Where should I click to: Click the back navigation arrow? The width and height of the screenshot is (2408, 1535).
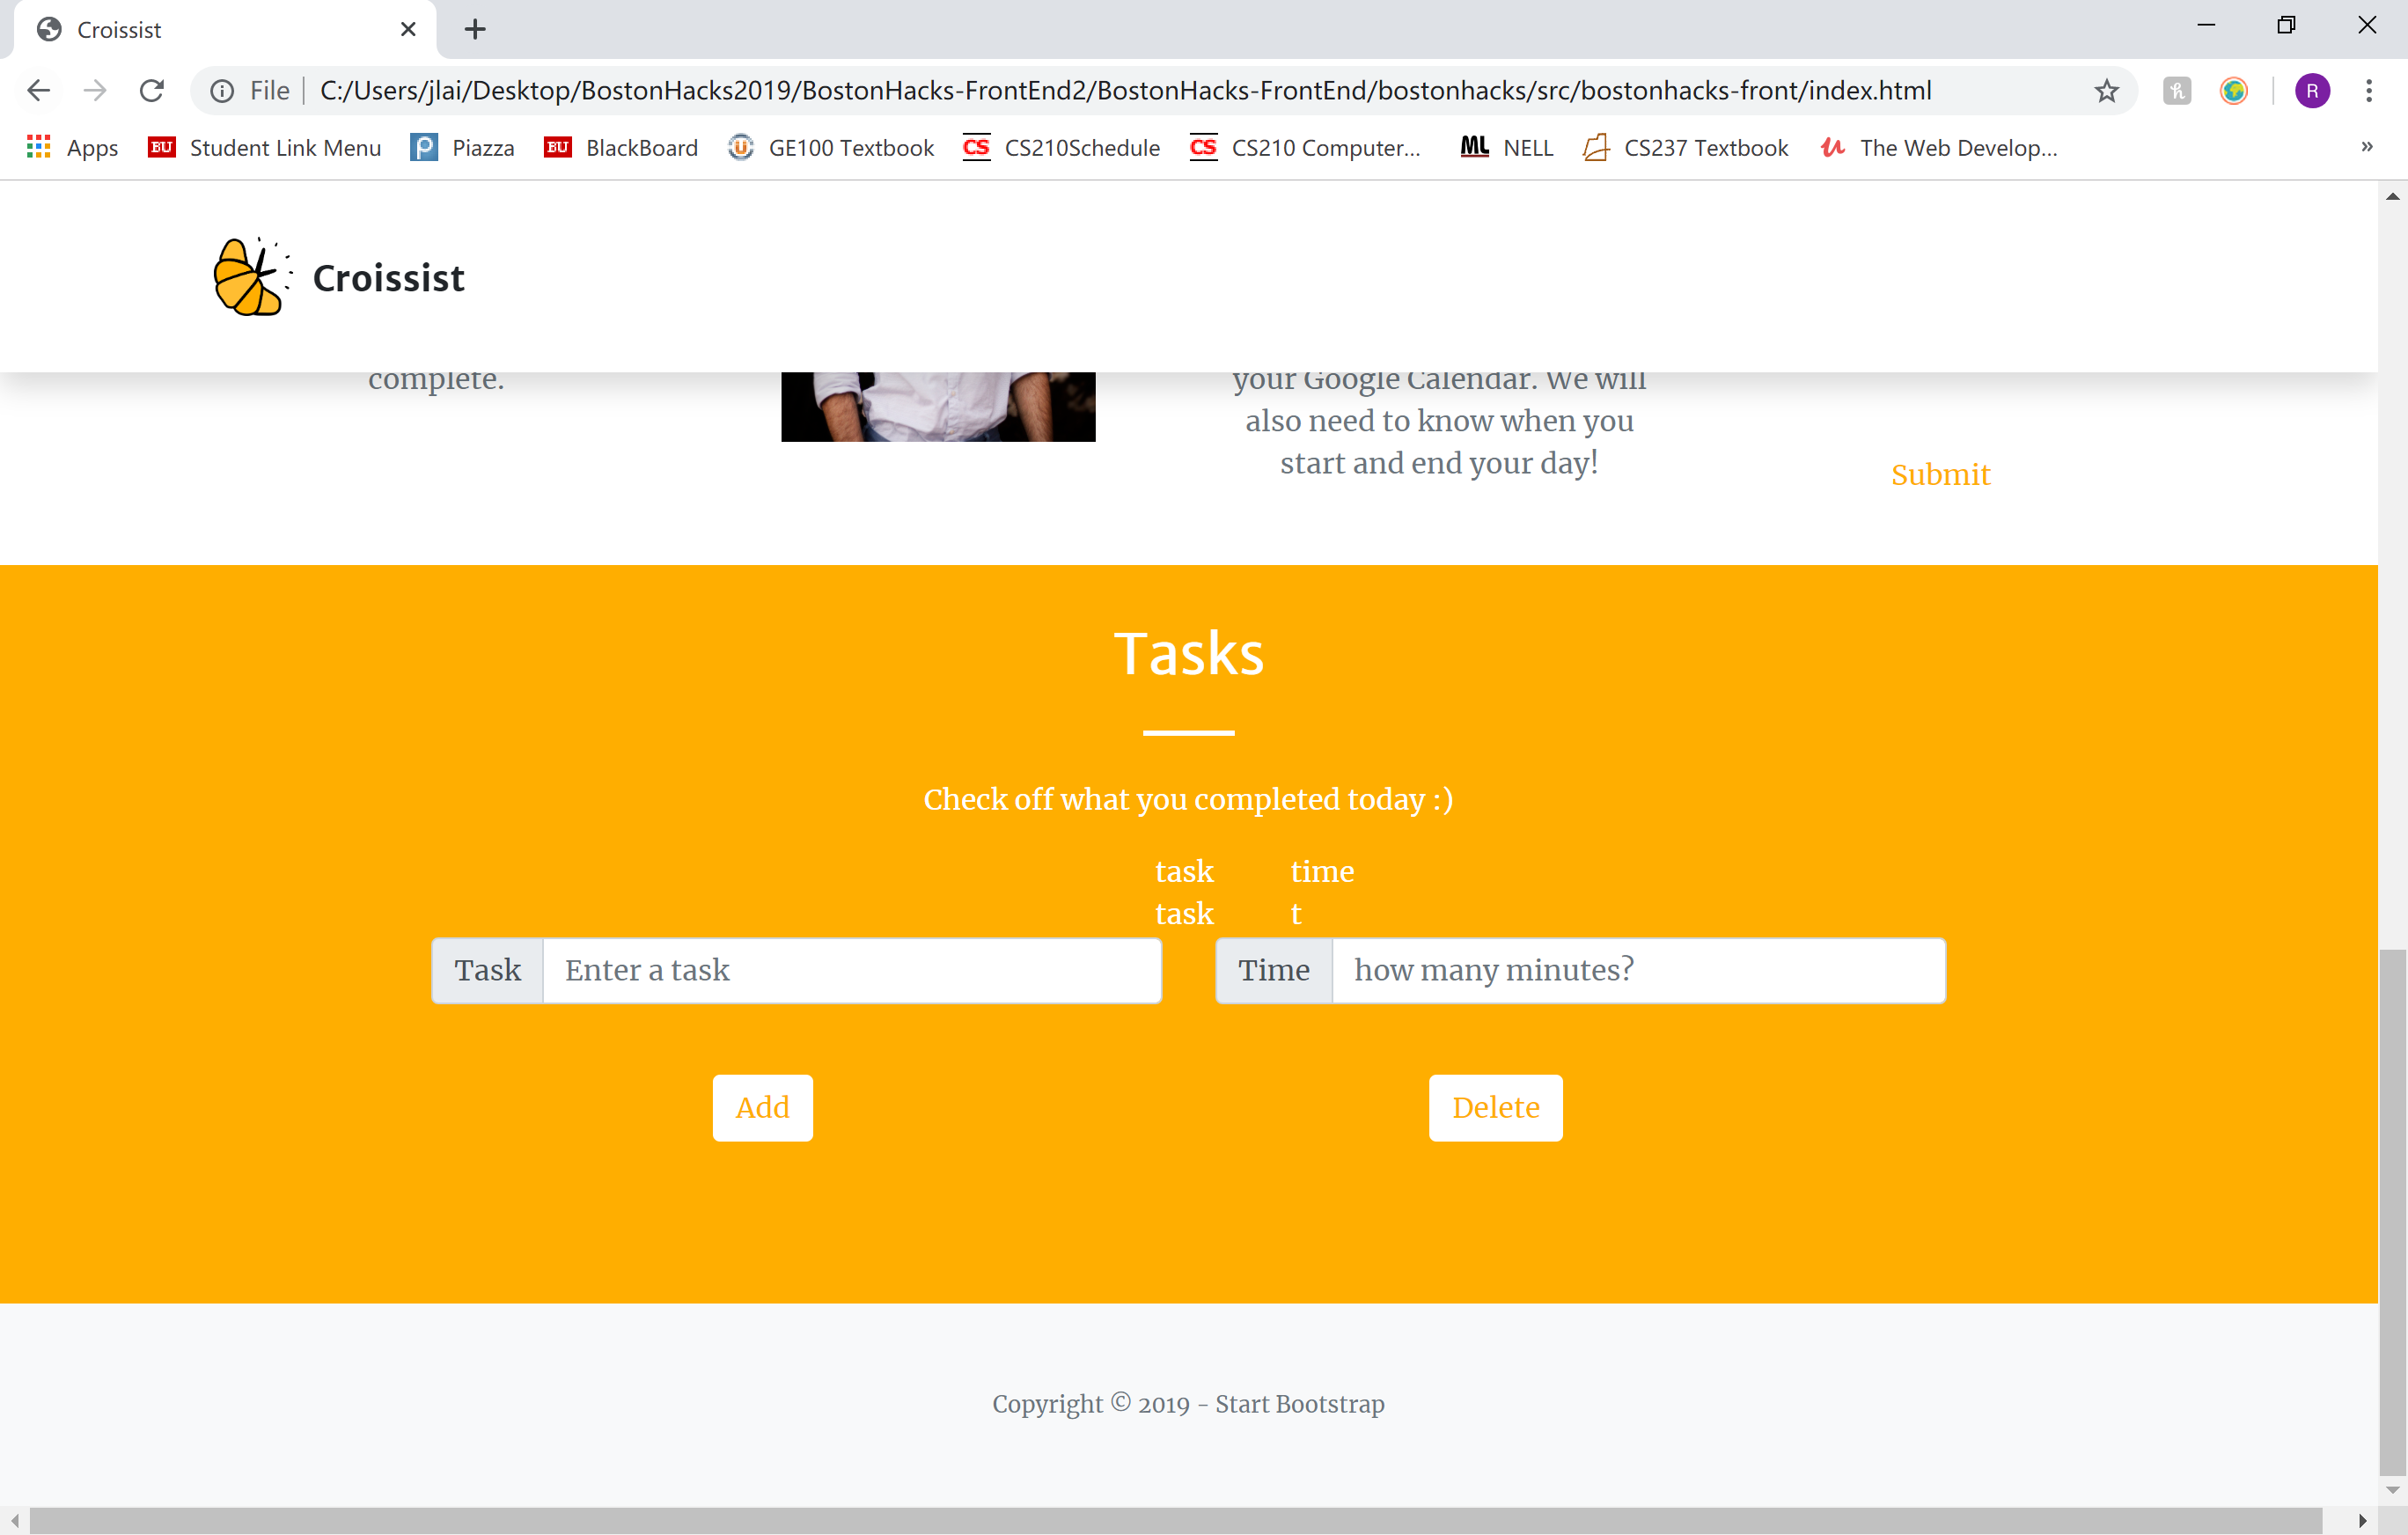point(38,90)
